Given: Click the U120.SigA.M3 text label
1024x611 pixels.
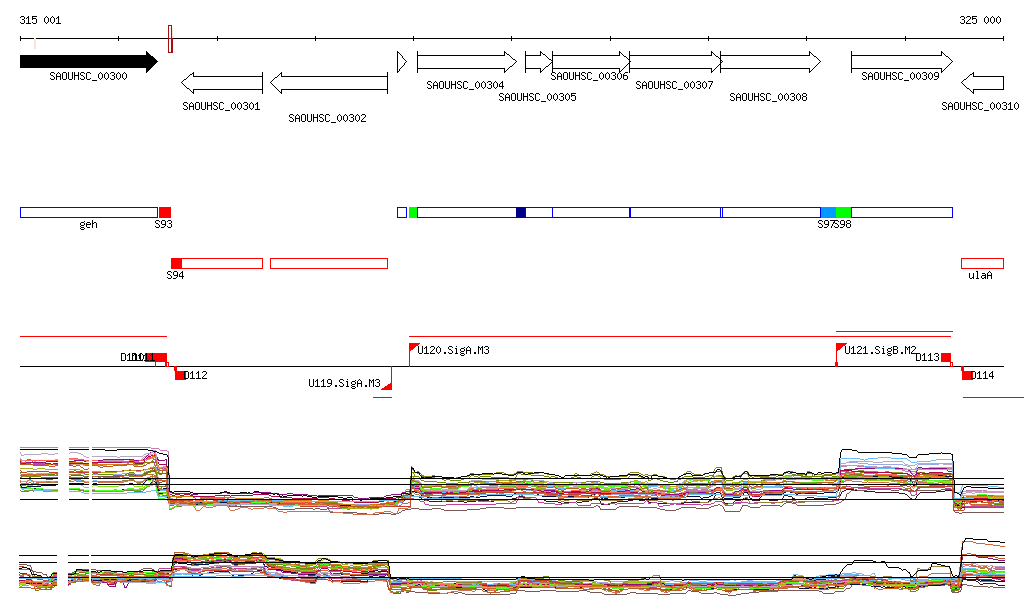Looking at the screenshot, I should (453, 351).
